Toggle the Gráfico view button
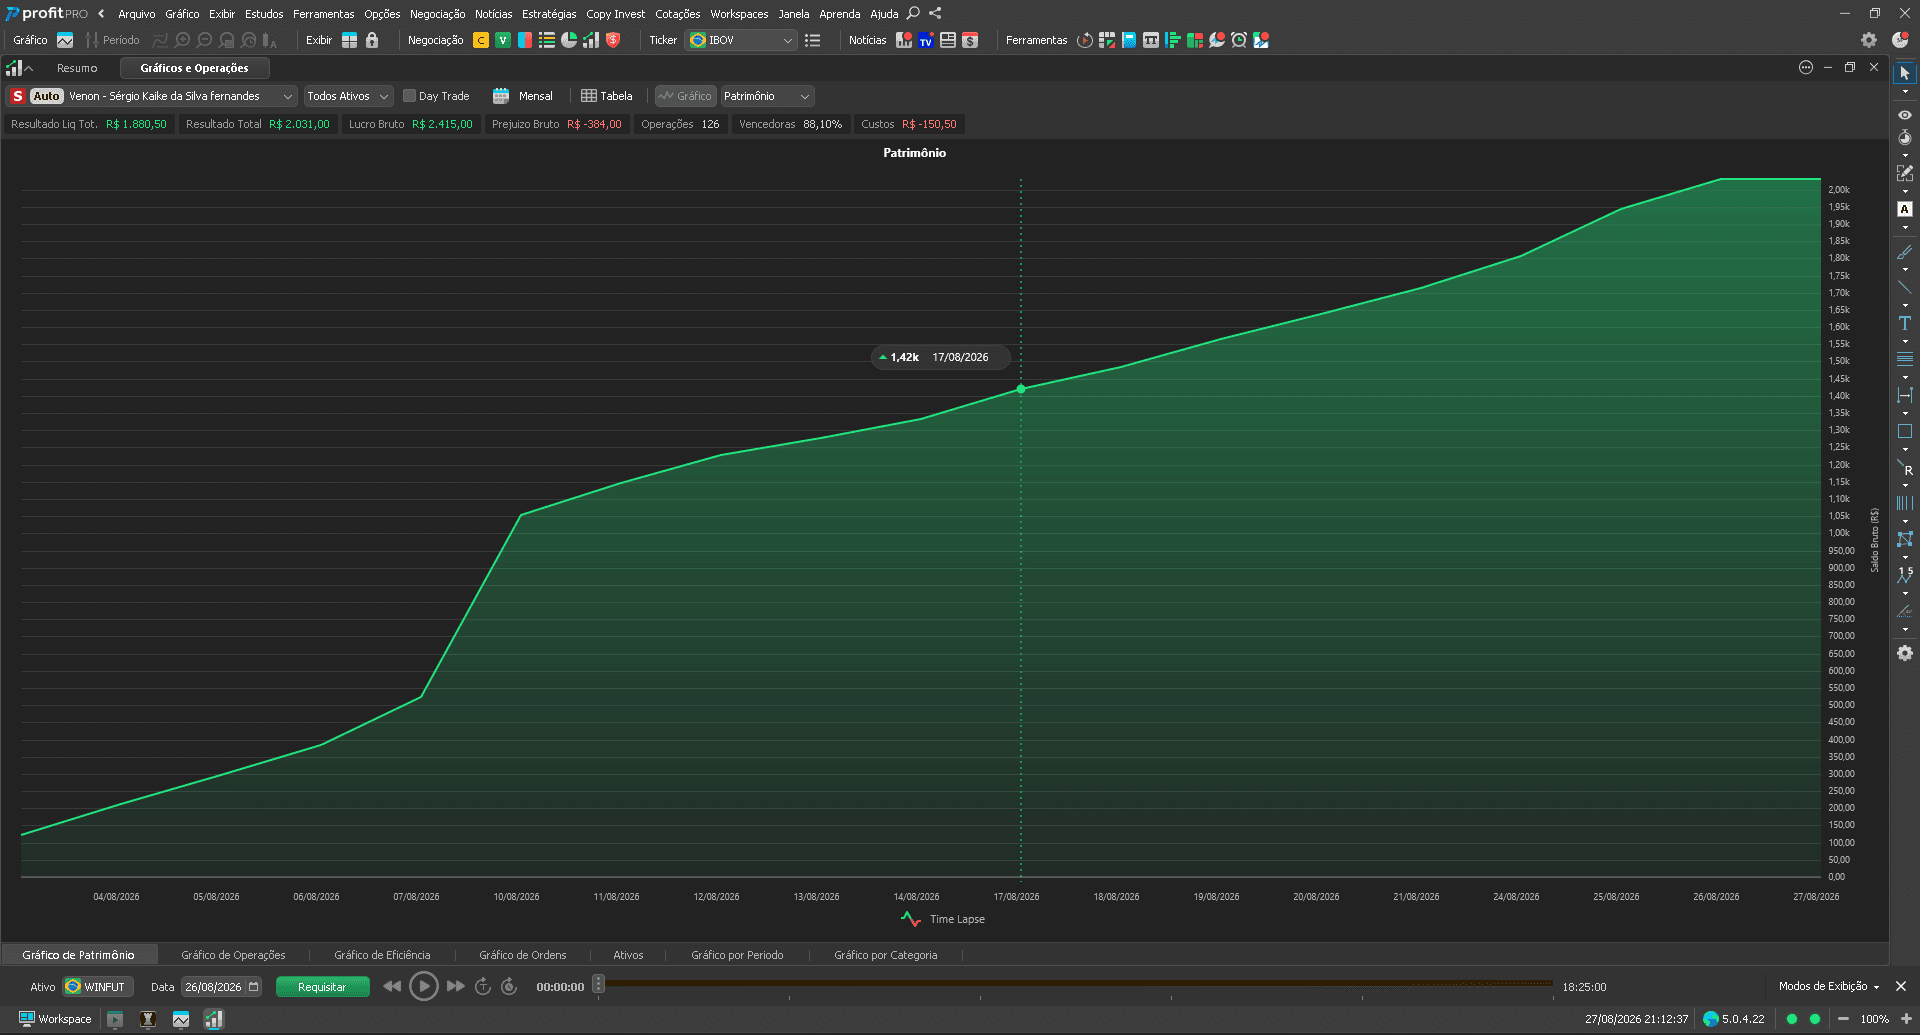This screenshot has height=1035, width=1920. 685,96
